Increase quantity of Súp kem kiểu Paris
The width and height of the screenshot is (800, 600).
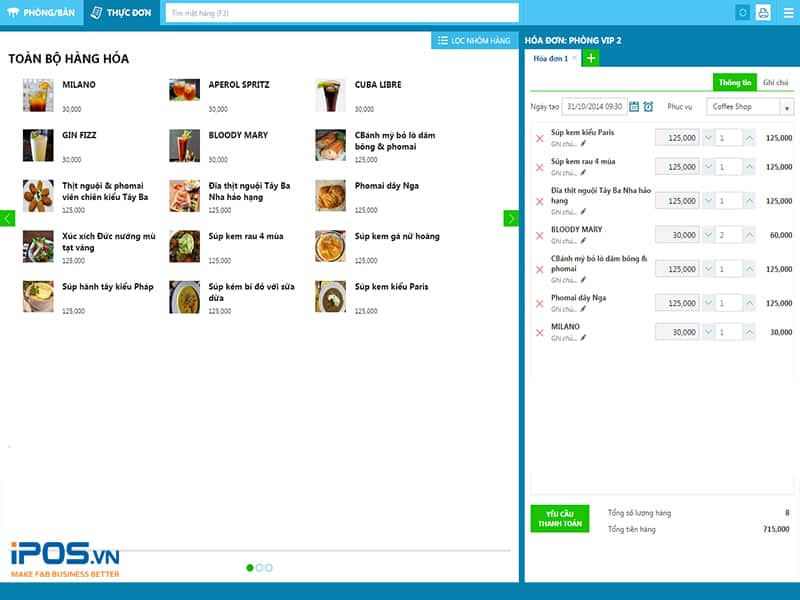tap(749, 138)
